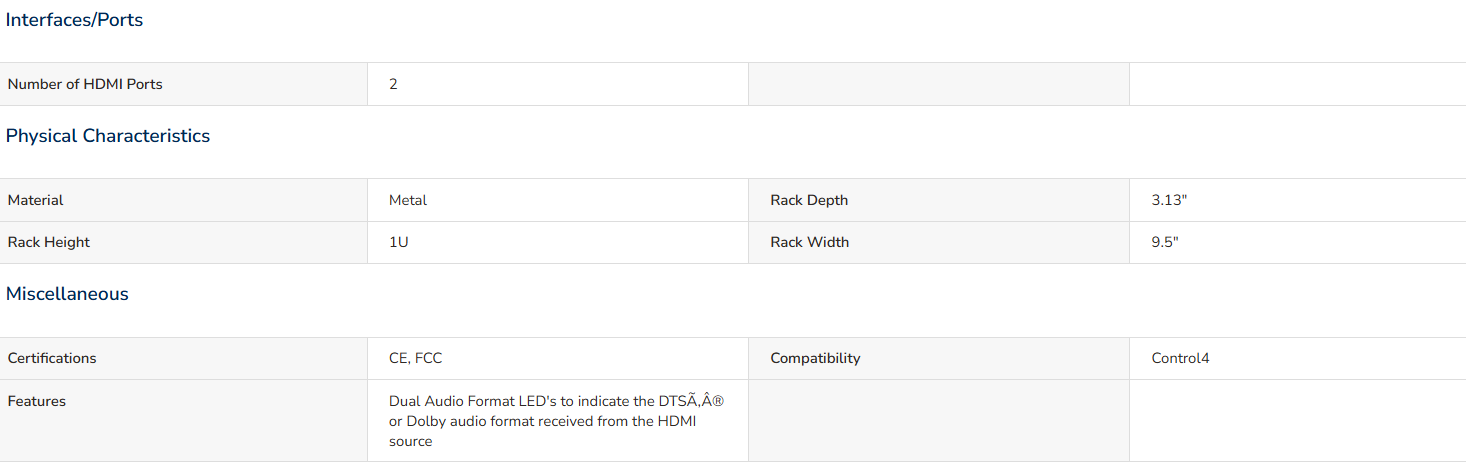This screenshot has width=1466, height=462.
Task: Select the Material label cell
Action: pos(184,200)
